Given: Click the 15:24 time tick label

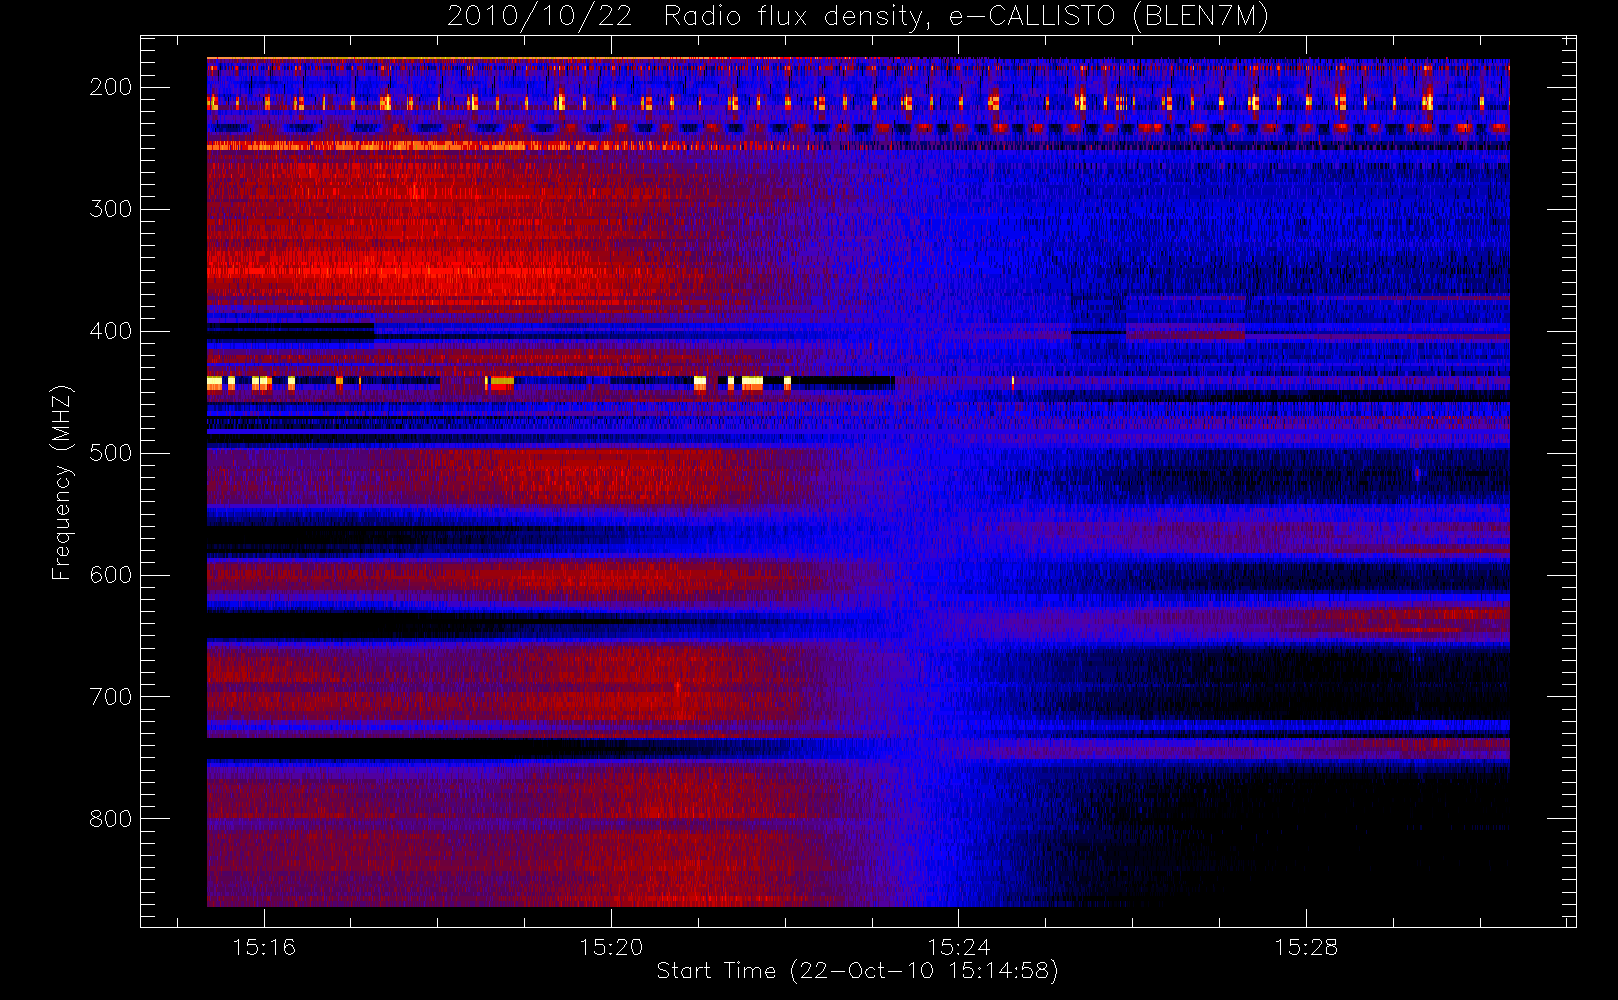Looking at the screenshot, I should tap(959, 947).
